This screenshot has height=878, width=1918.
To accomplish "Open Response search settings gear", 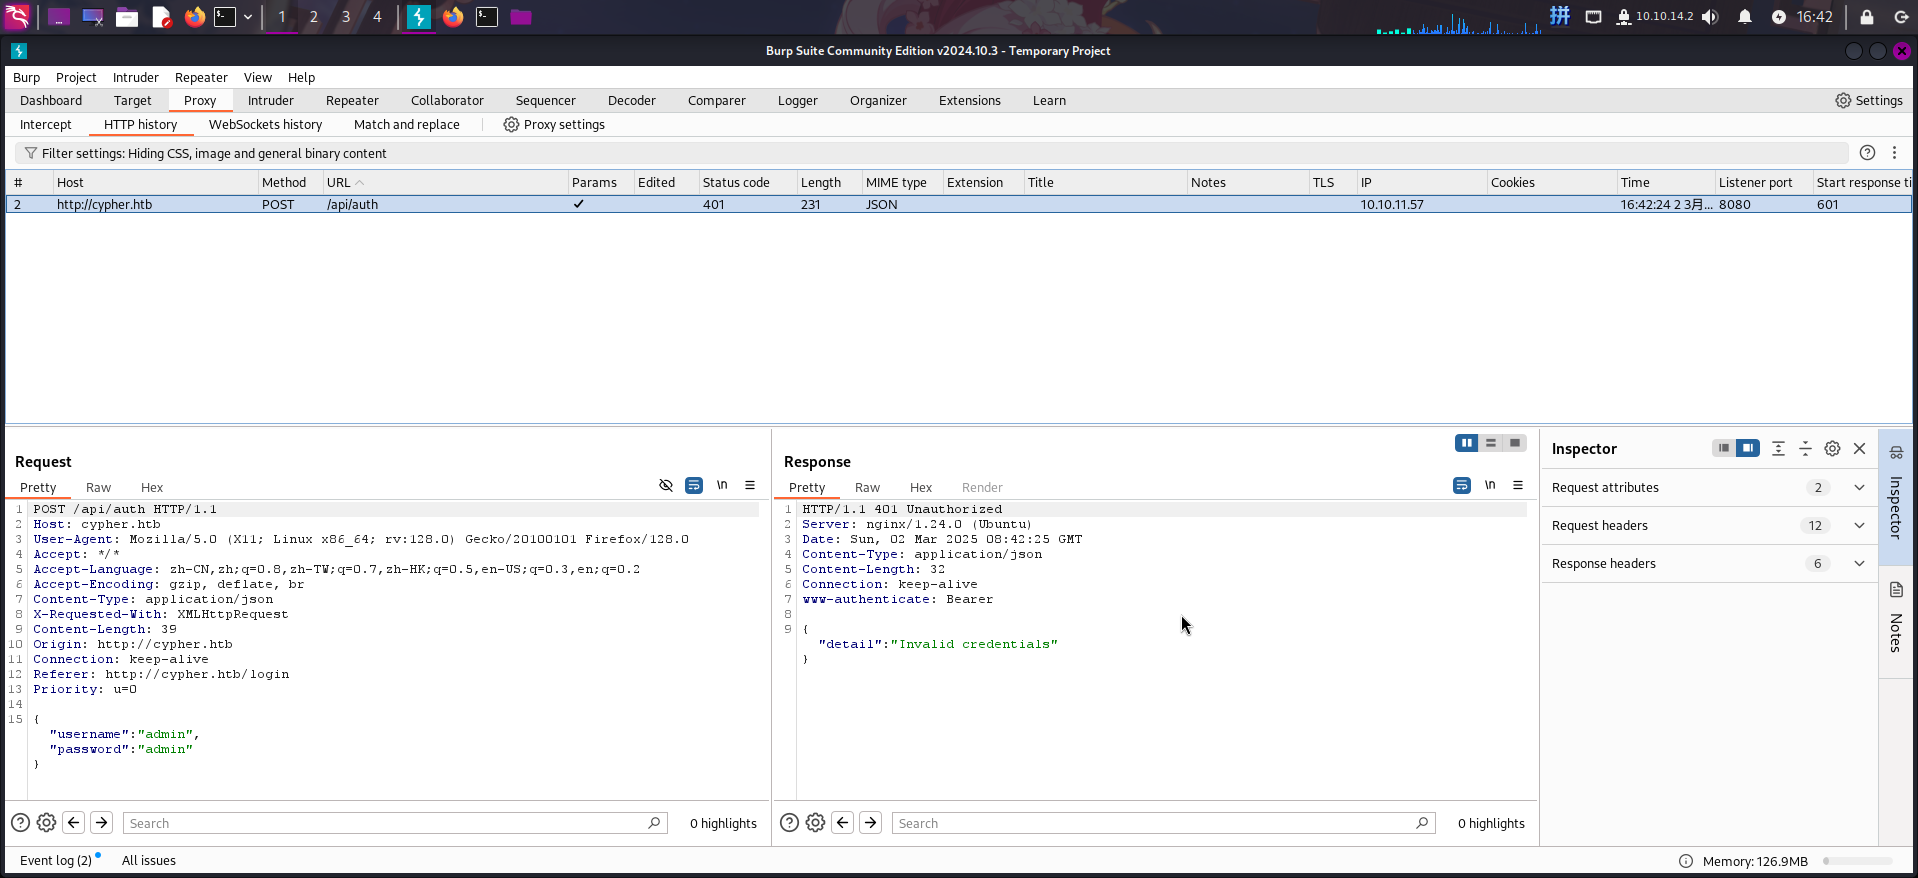I will click(x=815, y=823).
